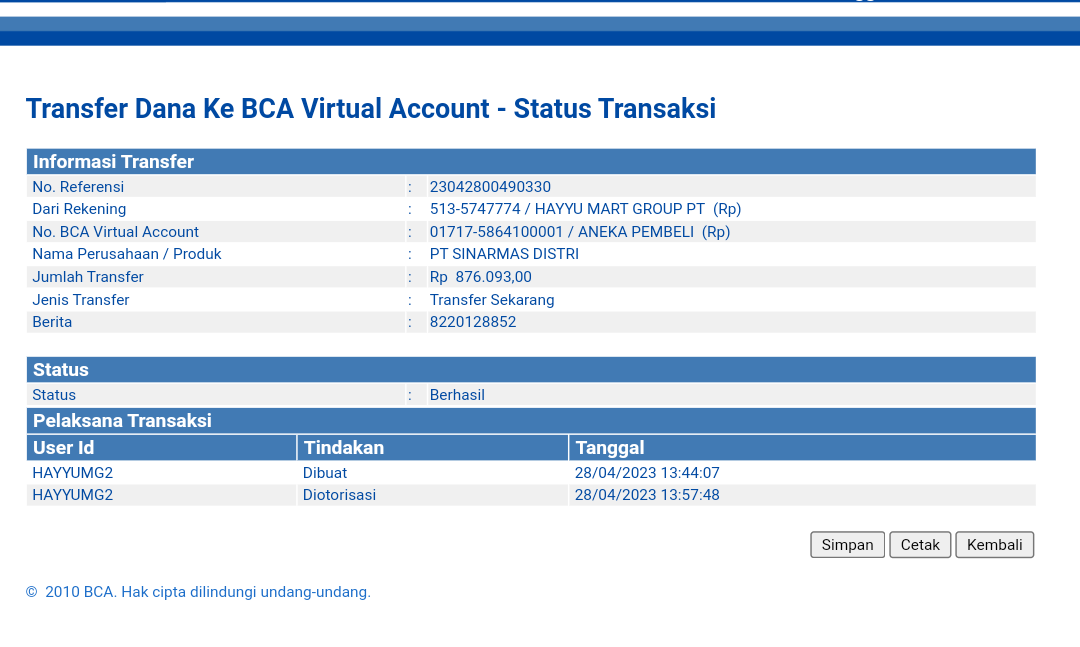Select the Diotorisasi action cell

(x=340, y=495)
